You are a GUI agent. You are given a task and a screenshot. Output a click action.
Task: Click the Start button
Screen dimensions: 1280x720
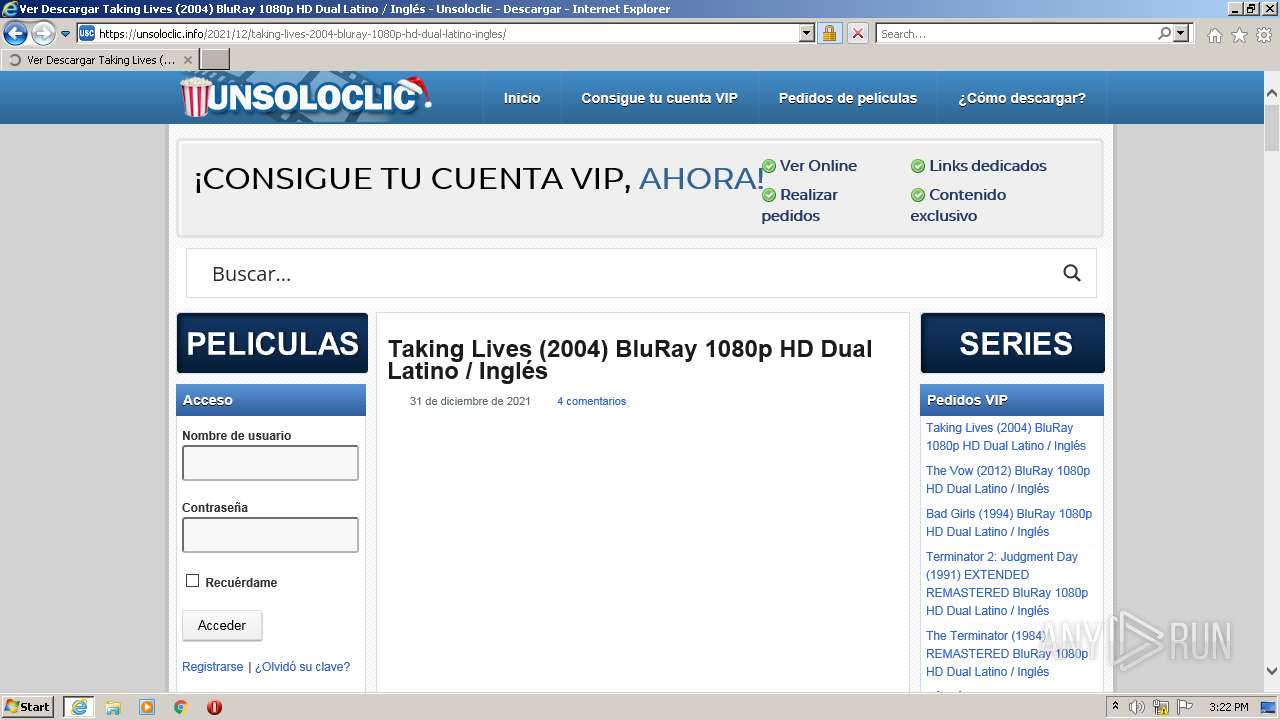pos(28,707)
